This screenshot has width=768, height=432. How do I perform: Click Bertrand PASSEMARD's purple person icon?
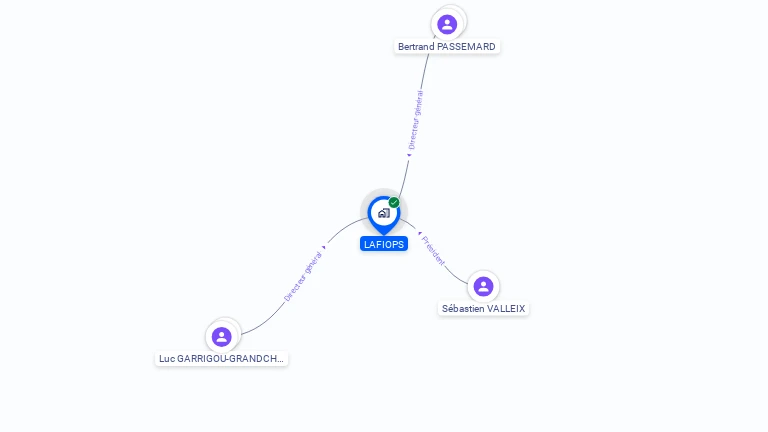coord(447,24)
